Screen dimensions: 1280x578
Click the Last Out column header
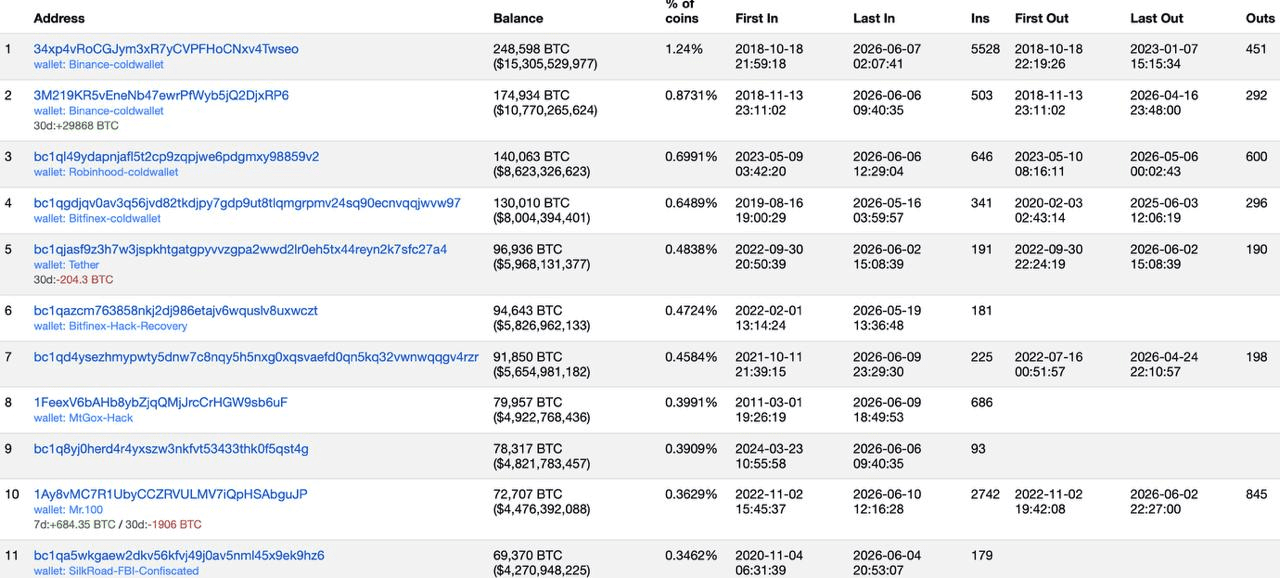click(1157, 18)
